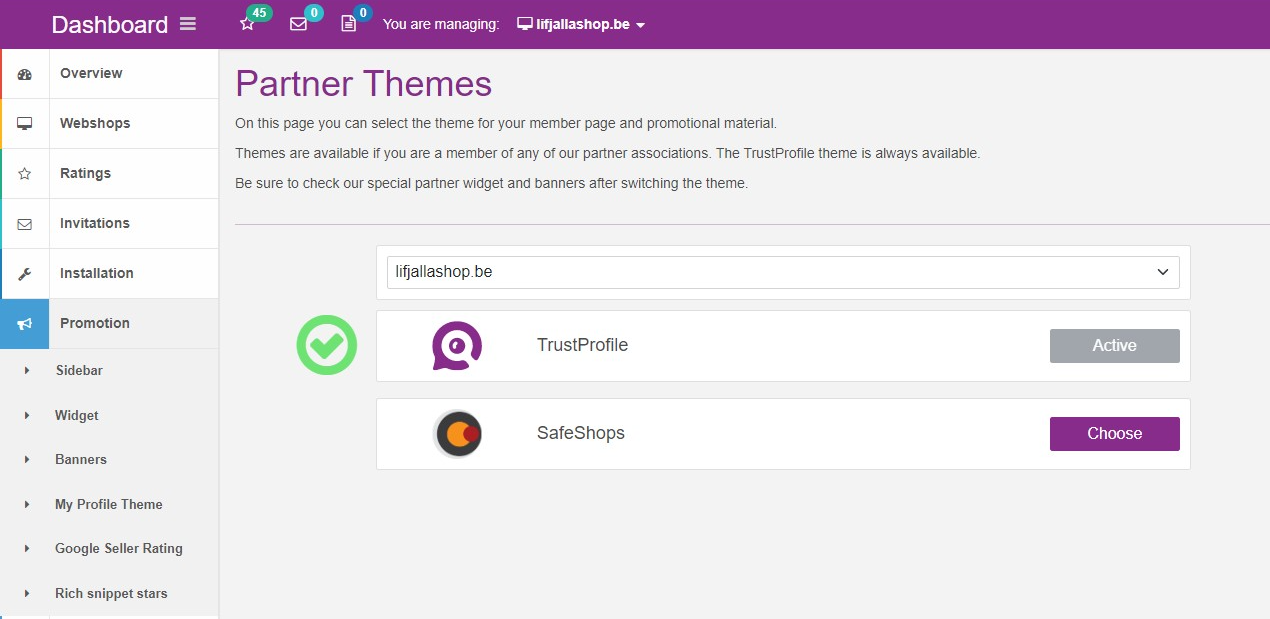Viewport: 1270px width, 619px height.
Task: Open the Ratings menu item
Action: [110, 174]
